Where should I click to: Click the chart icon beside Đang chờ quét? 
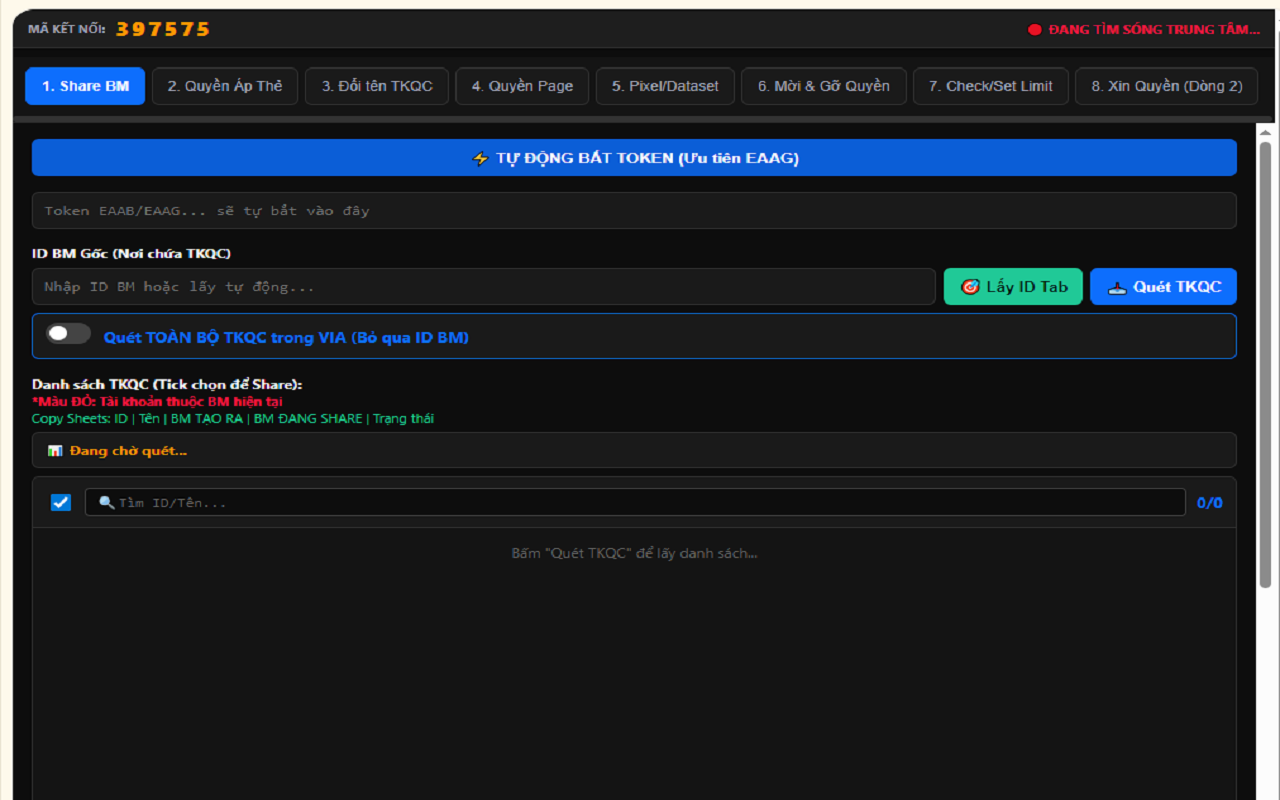(55, 451)
